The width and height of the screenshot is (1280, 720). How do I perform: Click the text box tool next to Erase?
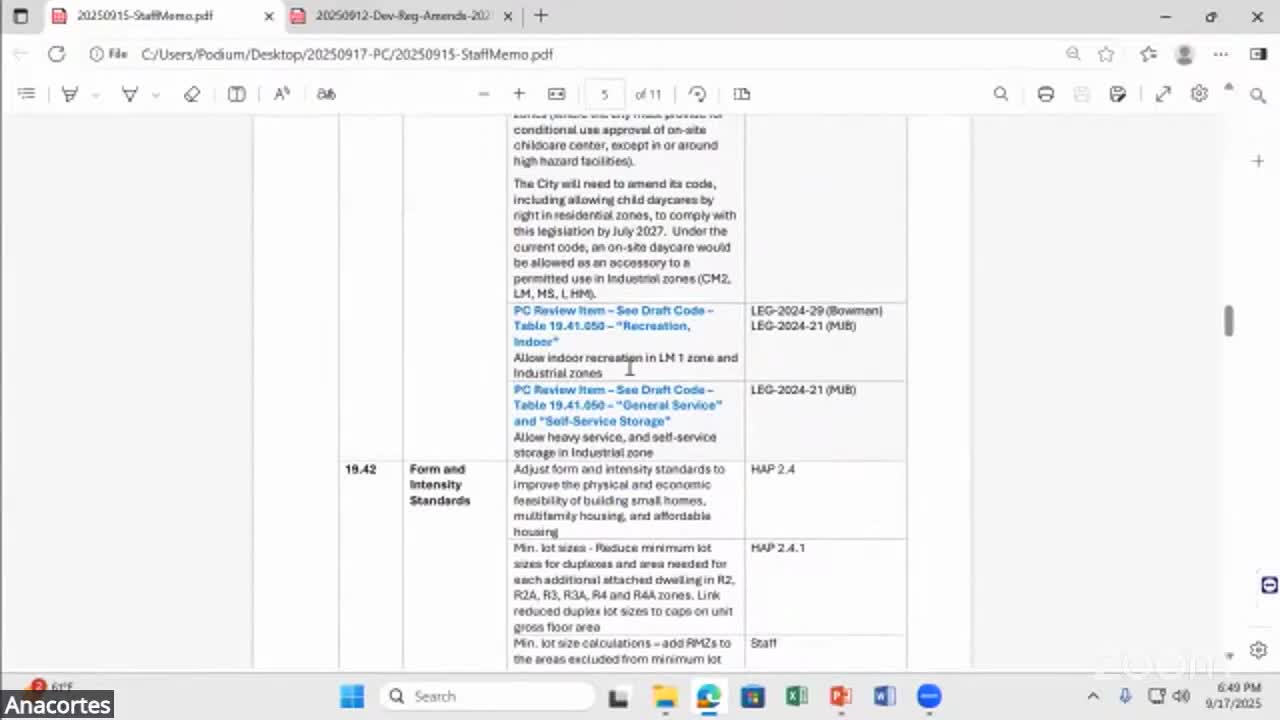[237, 94]
